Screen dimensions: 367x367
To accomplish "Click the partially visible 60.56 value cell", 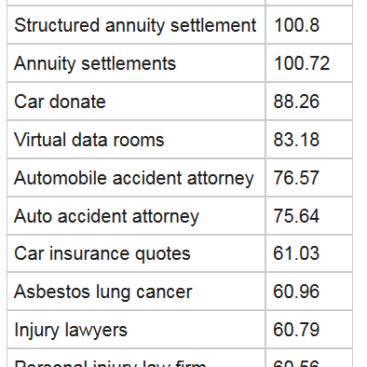I will coord(309,358).
